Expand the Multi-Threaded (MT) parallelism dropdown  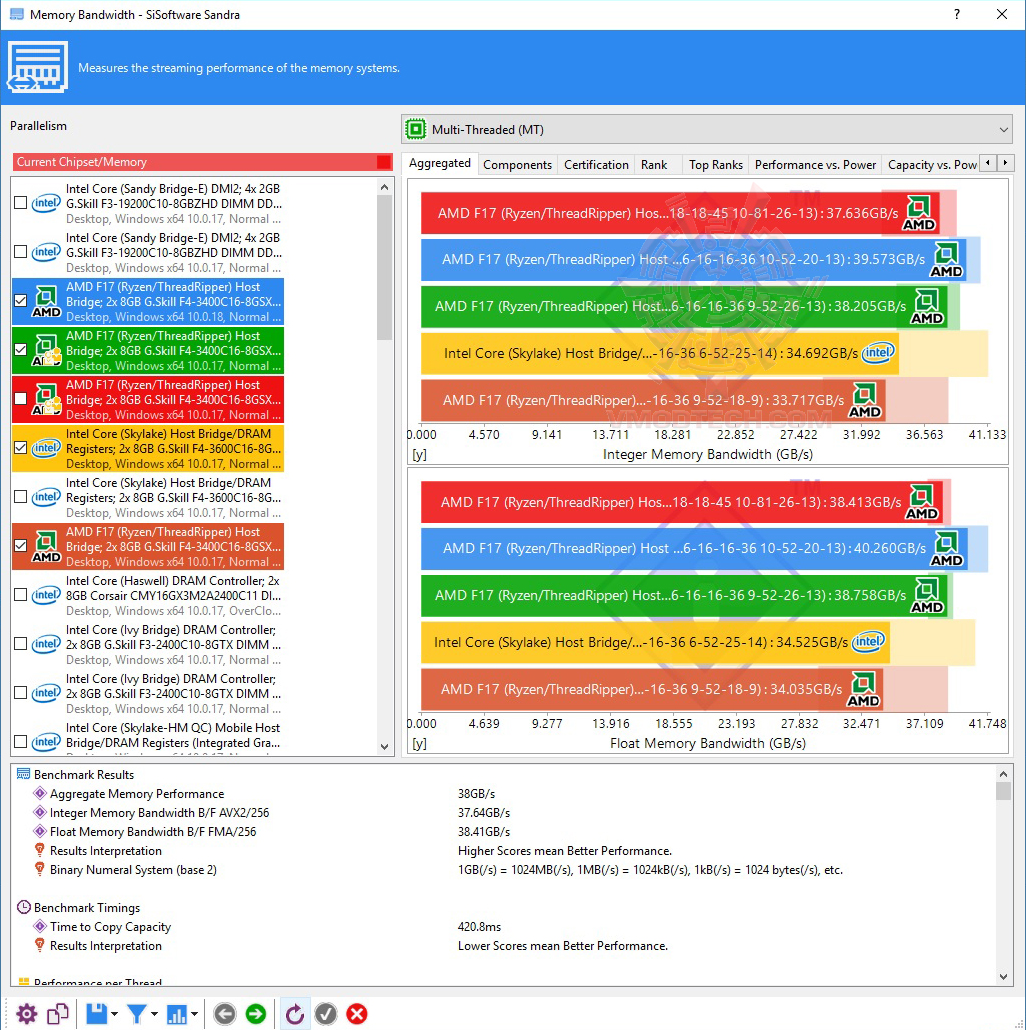(x=707, y=129)
